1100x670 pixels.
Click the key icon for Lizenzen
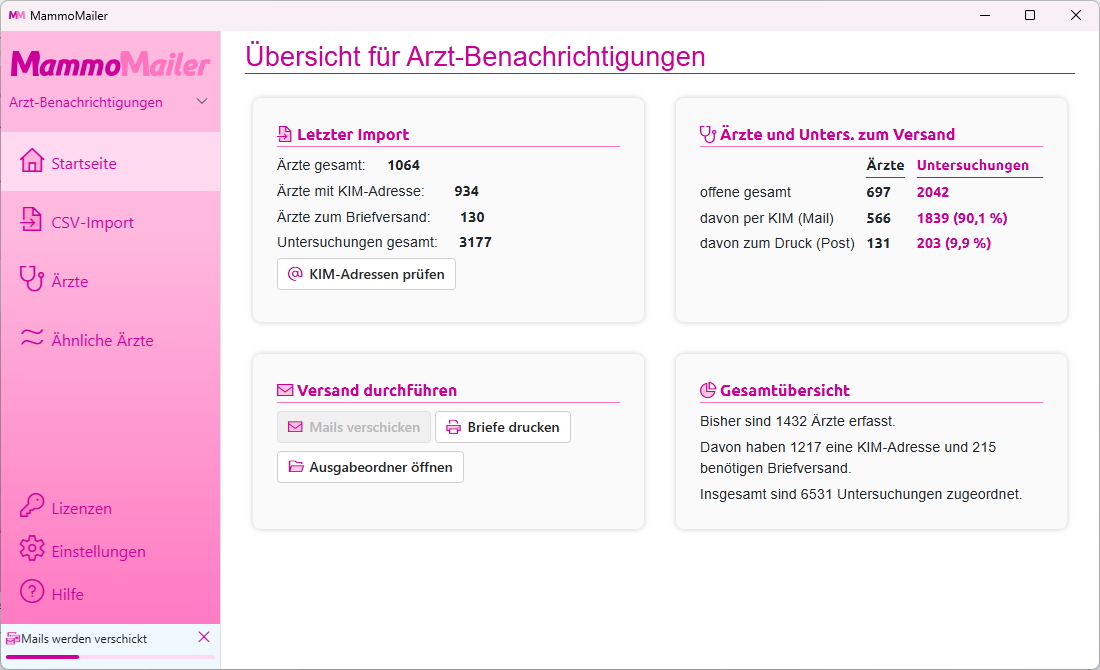click(32, 506)
